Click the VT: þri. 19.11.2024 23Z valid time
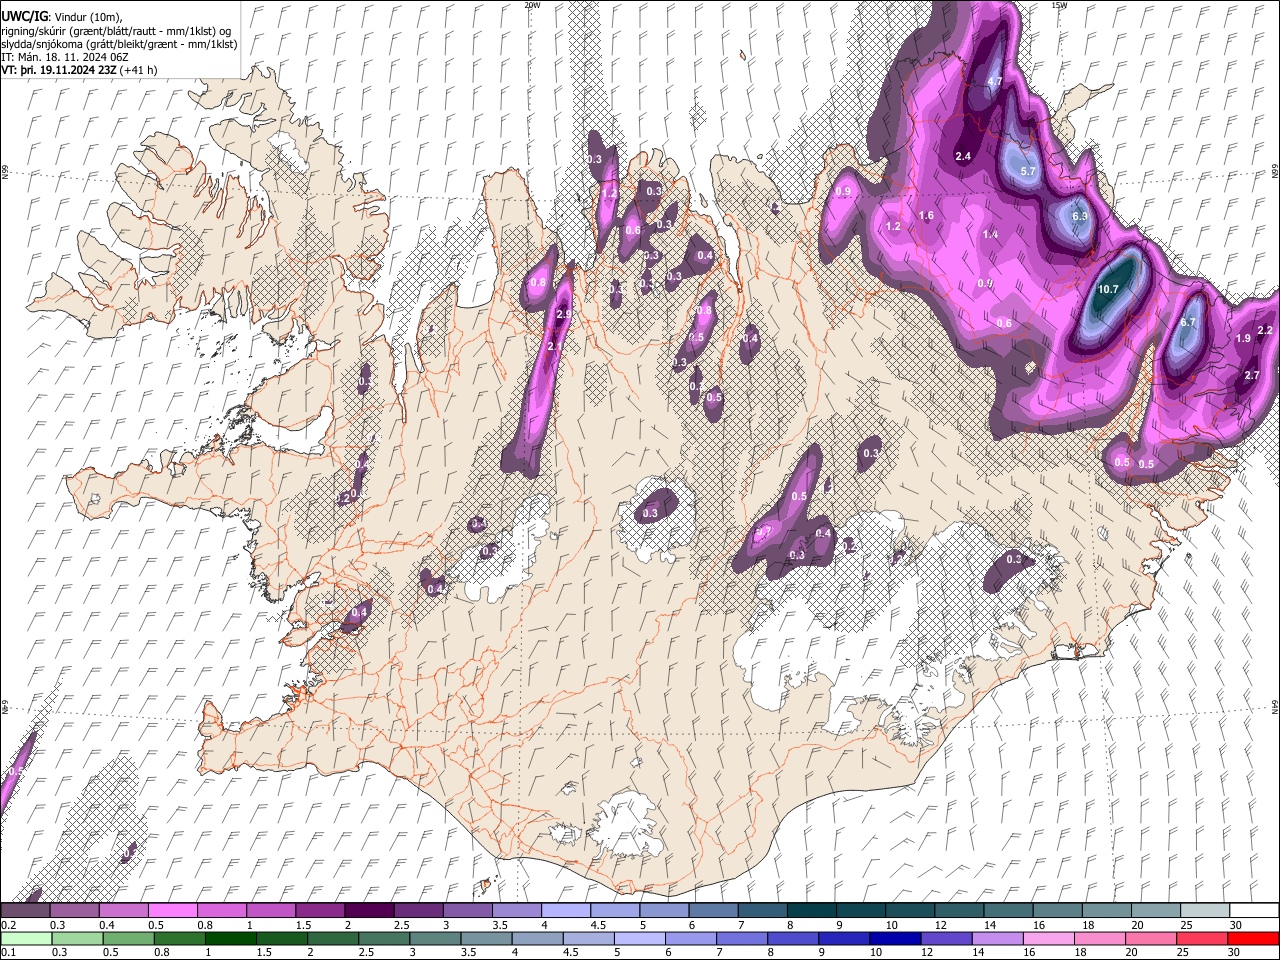Screen dimensions: 1280x960 click(57, 70)
